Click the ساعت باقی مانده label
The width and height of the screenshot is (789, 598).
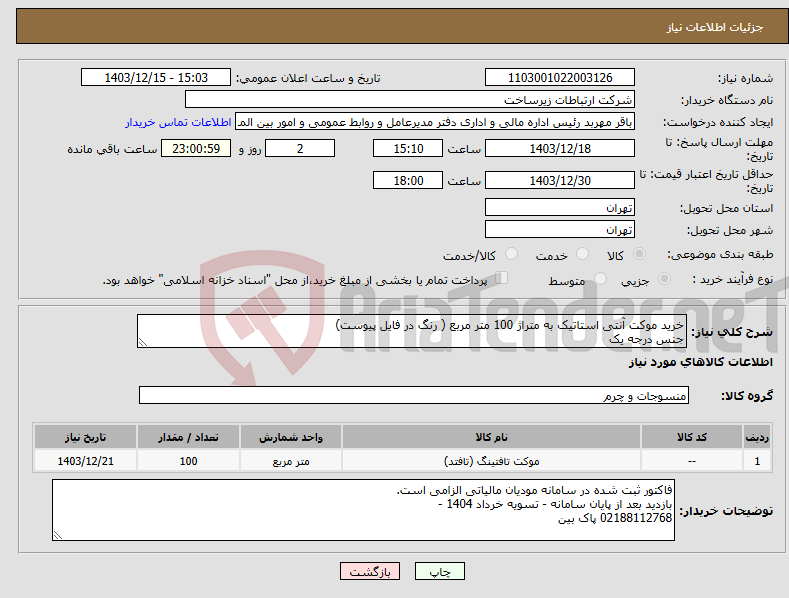(112, 150)
